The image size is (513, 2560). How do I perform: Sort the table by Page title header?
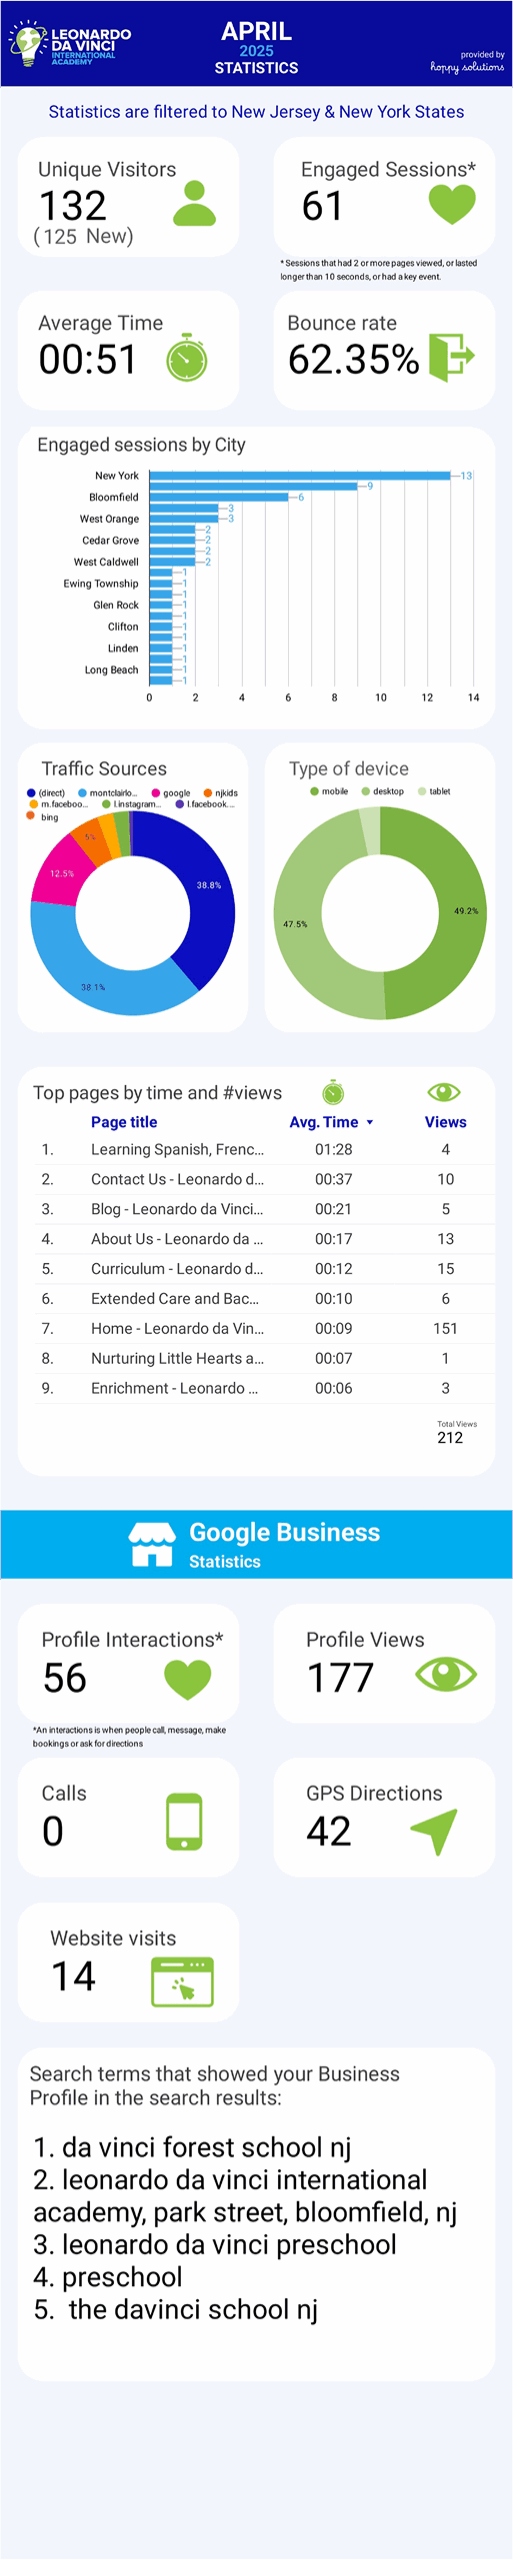coord(124,1122)
